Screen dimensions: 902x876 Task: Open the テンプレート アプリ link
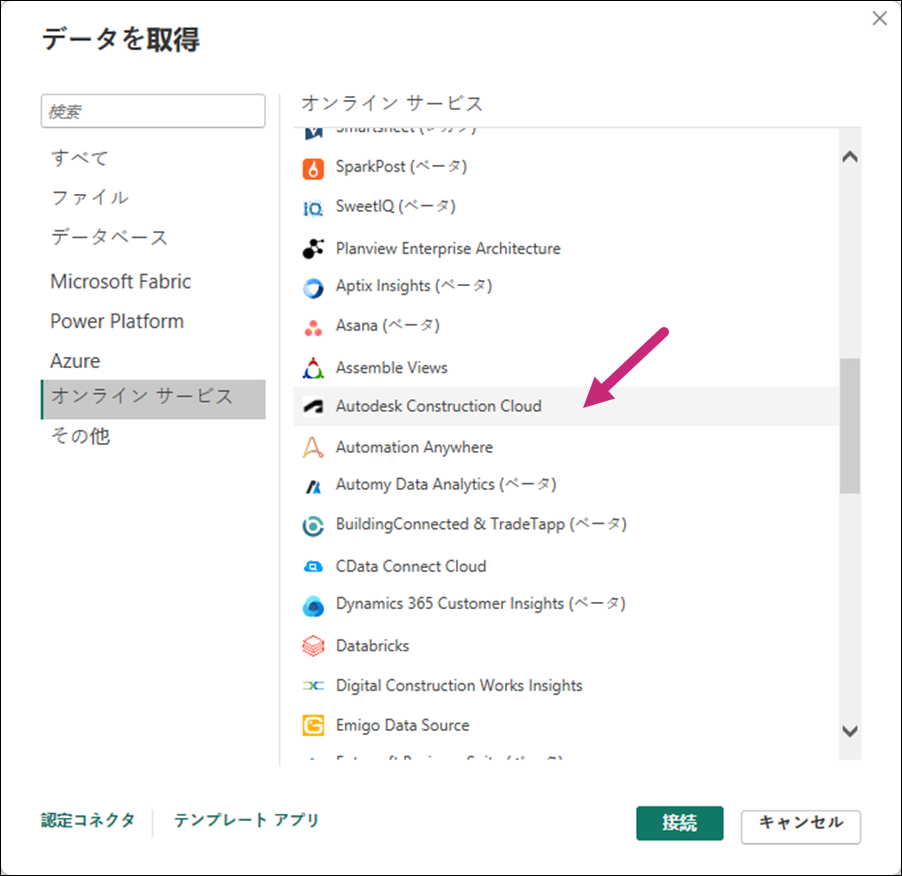coord(246,820)
